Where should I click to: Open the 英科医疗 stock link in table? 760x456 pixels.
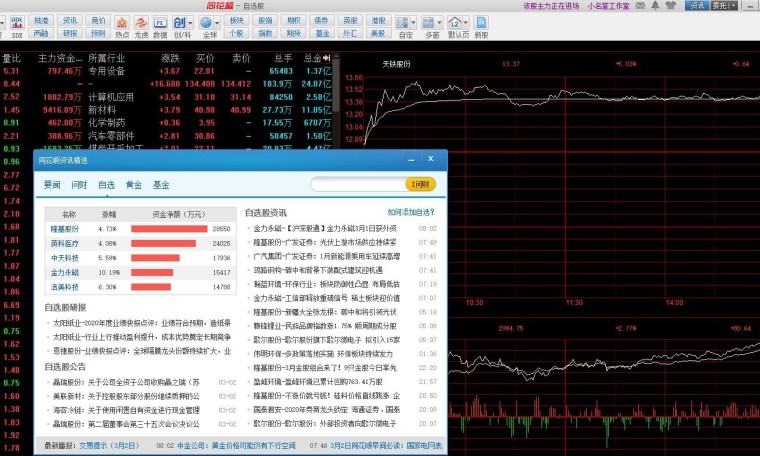tap(64, 243)
